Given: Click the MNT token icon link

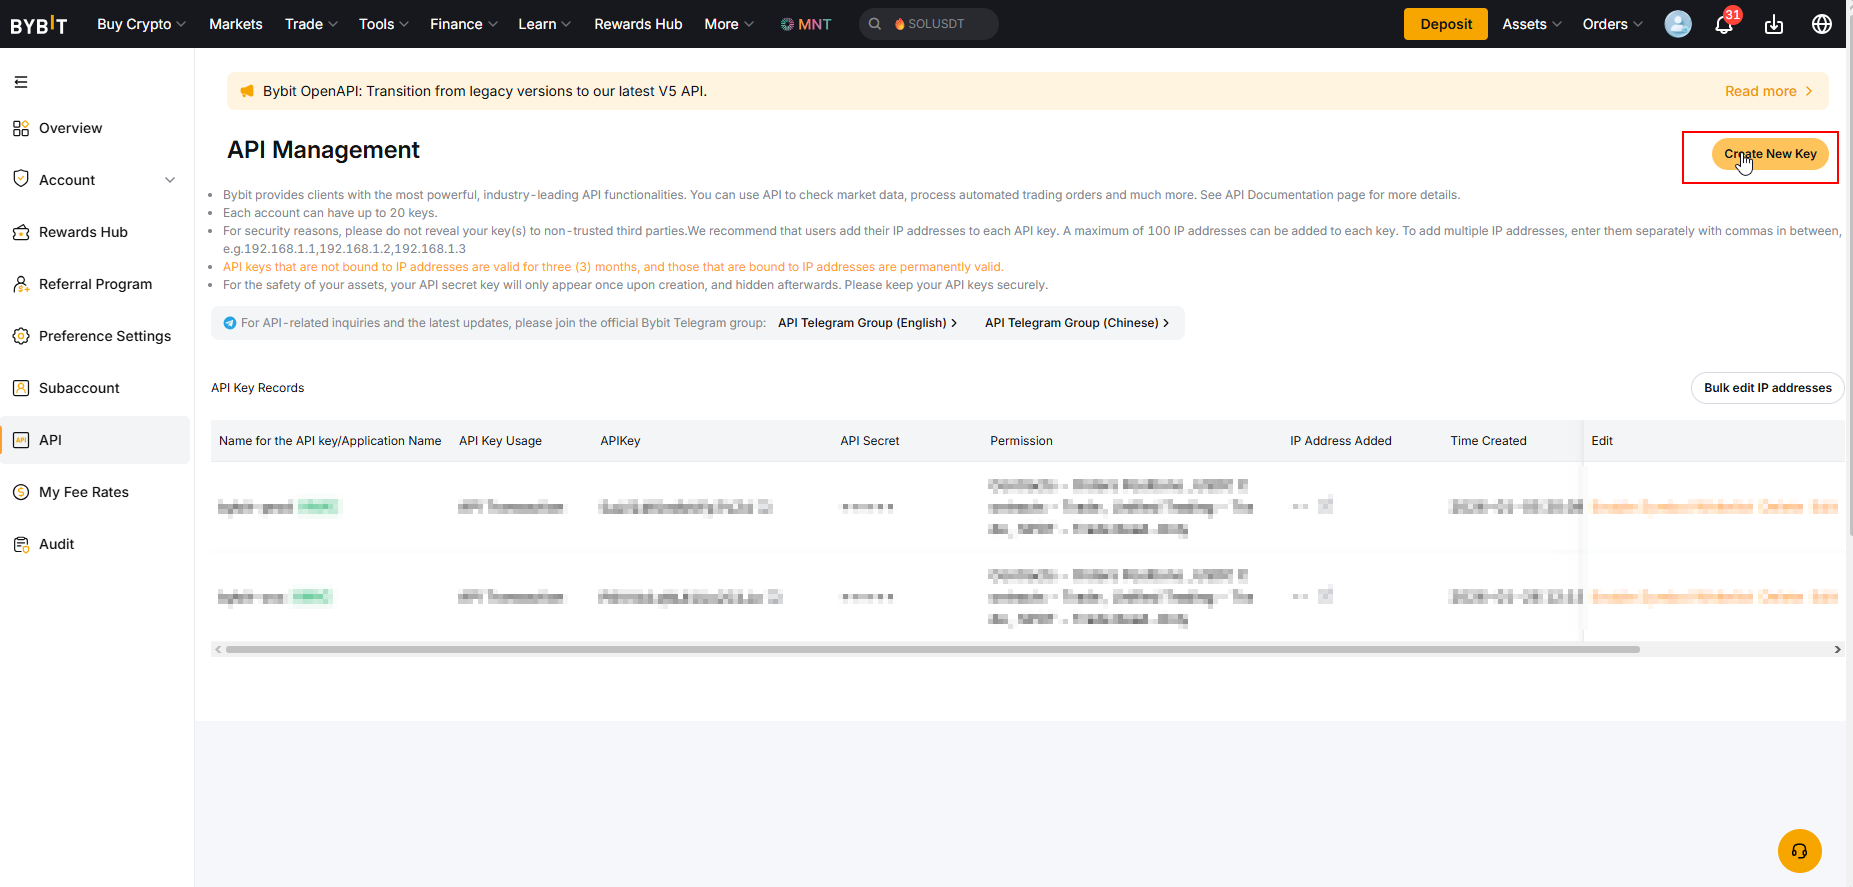Looking at the screenshot, I should pyautogui.click(x=806, y=24).
